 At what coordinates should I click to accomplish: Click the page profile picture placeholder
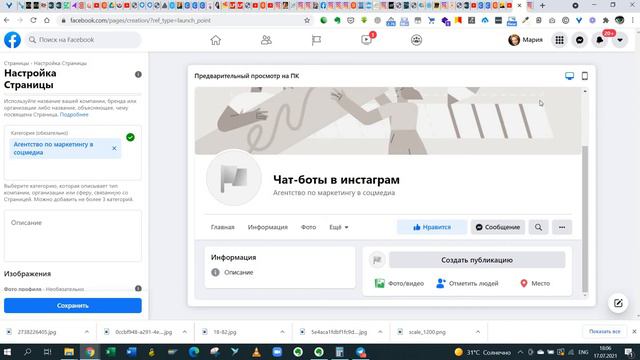[234, 178]
